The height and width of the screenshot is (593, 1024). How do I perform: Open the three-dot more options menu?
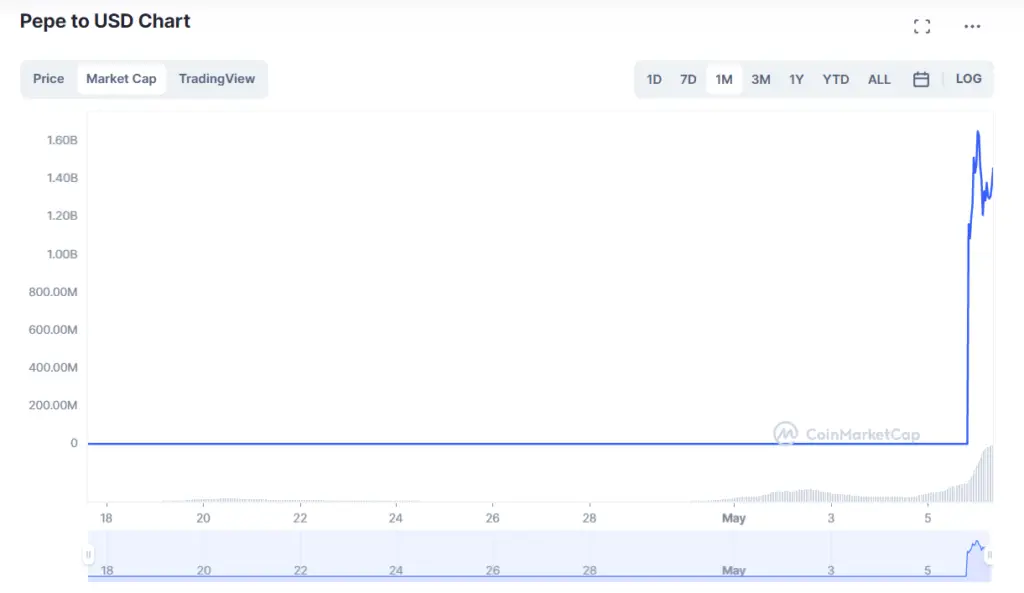972,27
